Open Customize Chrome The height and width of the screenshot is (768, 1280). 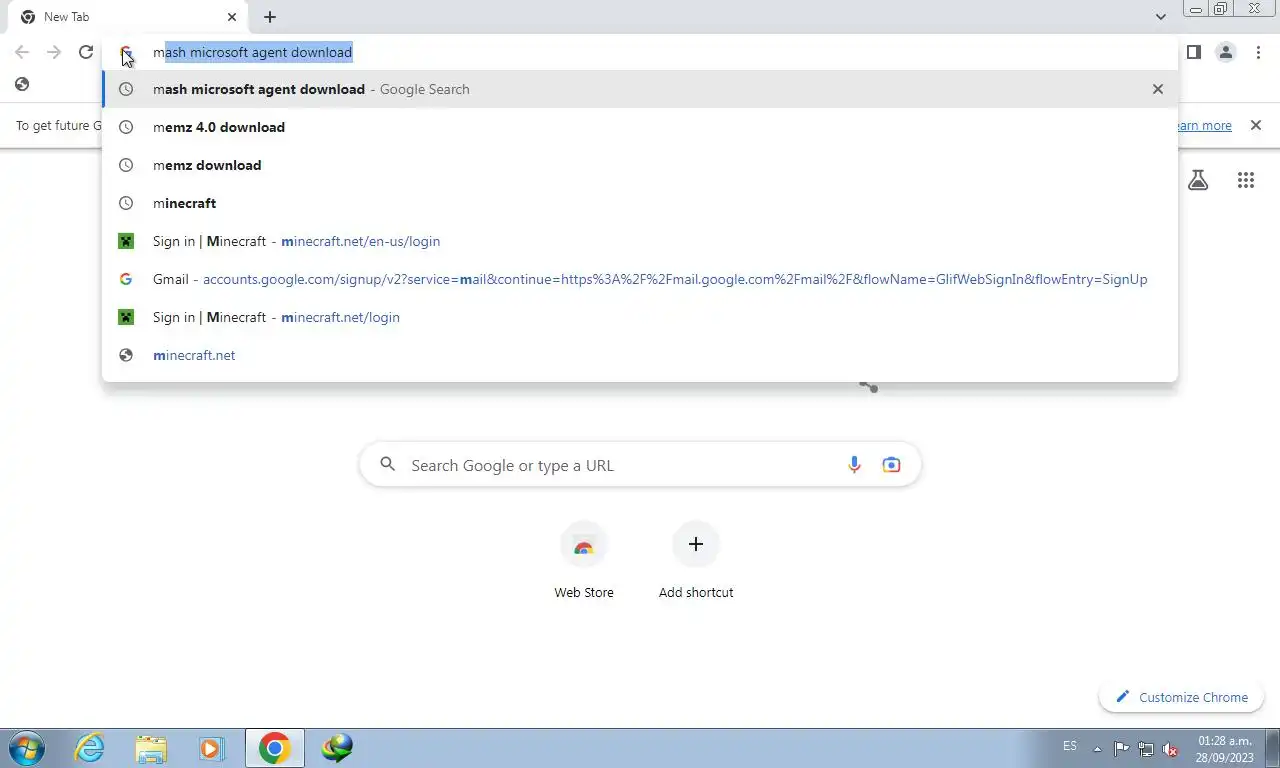click(x=1182, y=697)
